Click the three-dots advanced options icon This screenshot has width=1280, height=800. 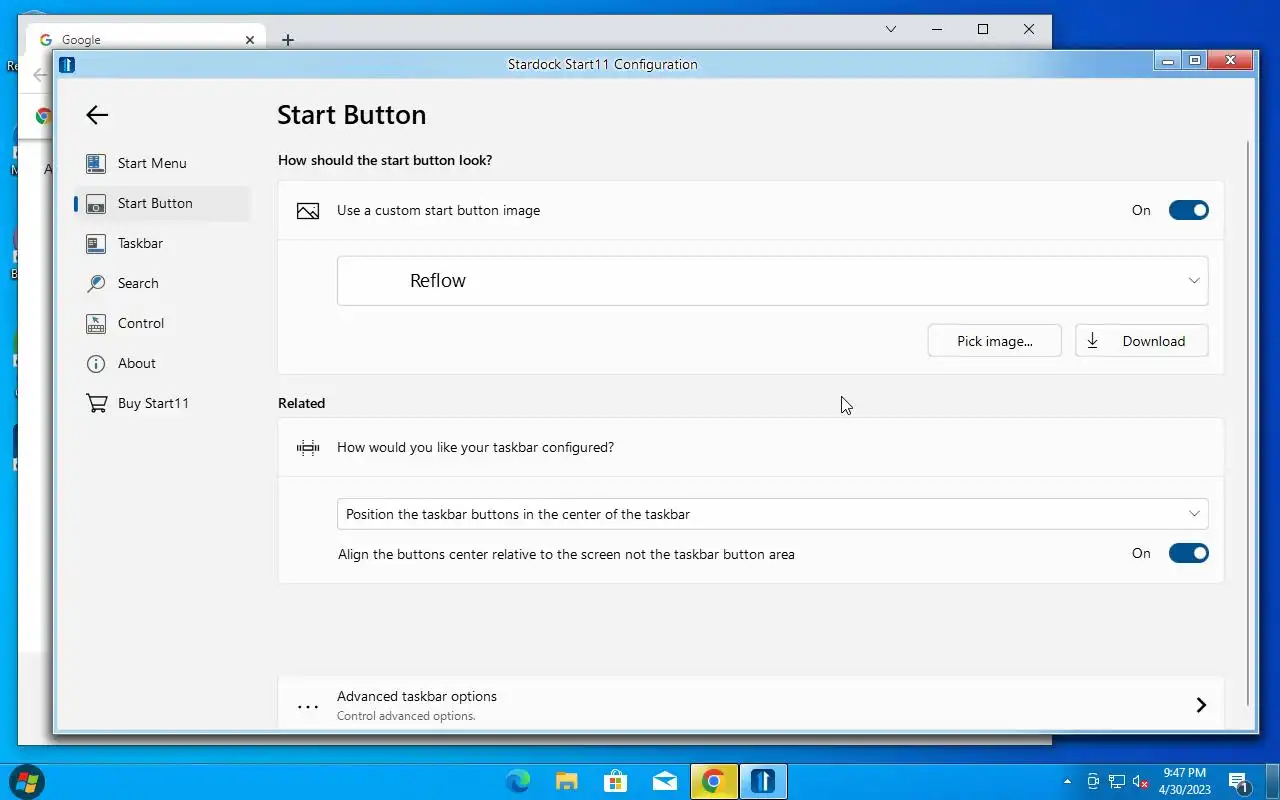pos(308,706)
